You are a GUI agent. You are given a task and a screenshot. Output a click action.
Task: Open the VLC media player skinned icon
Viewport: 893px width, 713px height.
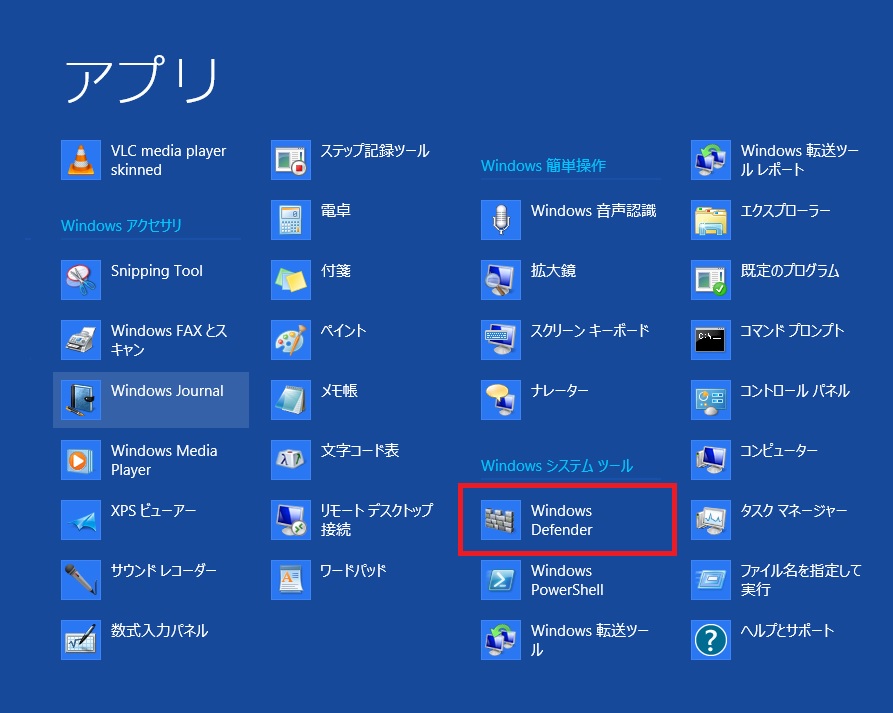(81, 160)
